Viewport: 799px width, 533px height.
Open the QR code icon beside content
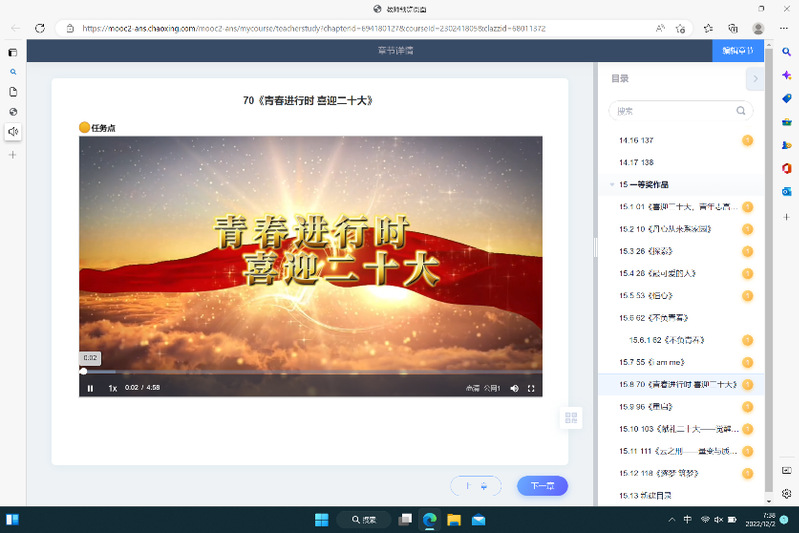[x=571, y=418]
